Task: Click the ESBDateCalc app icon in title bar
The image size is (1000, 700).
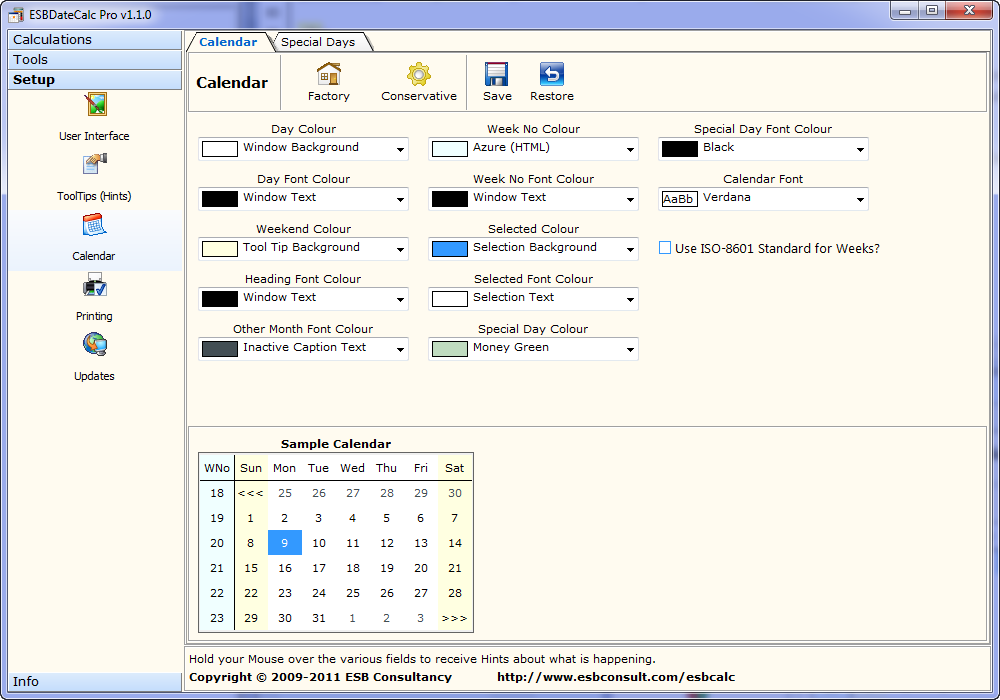Action: pos(16,14)
